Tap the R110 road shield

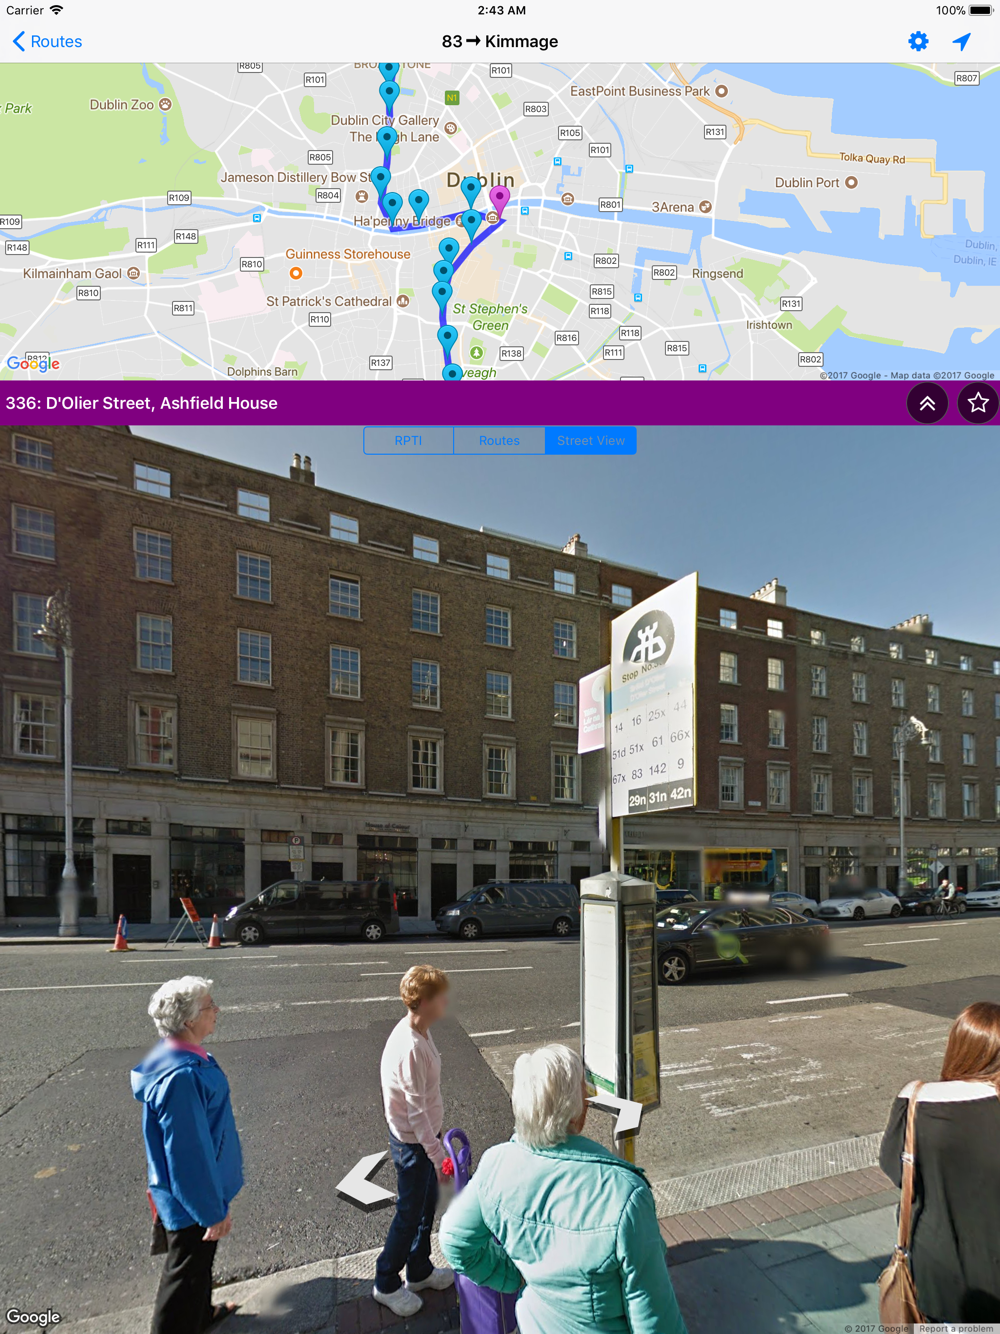point(319,319)
